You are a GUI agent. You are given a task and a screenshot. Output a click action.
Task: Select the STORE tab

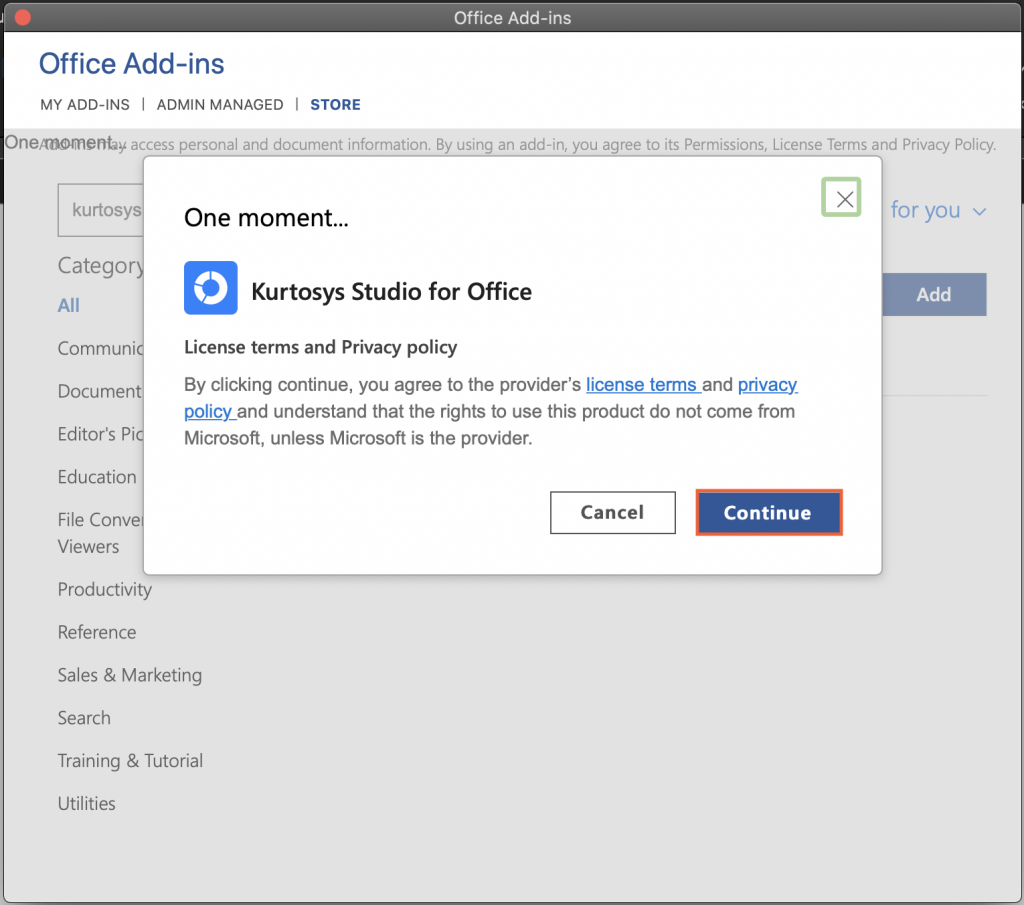point(335,104)
